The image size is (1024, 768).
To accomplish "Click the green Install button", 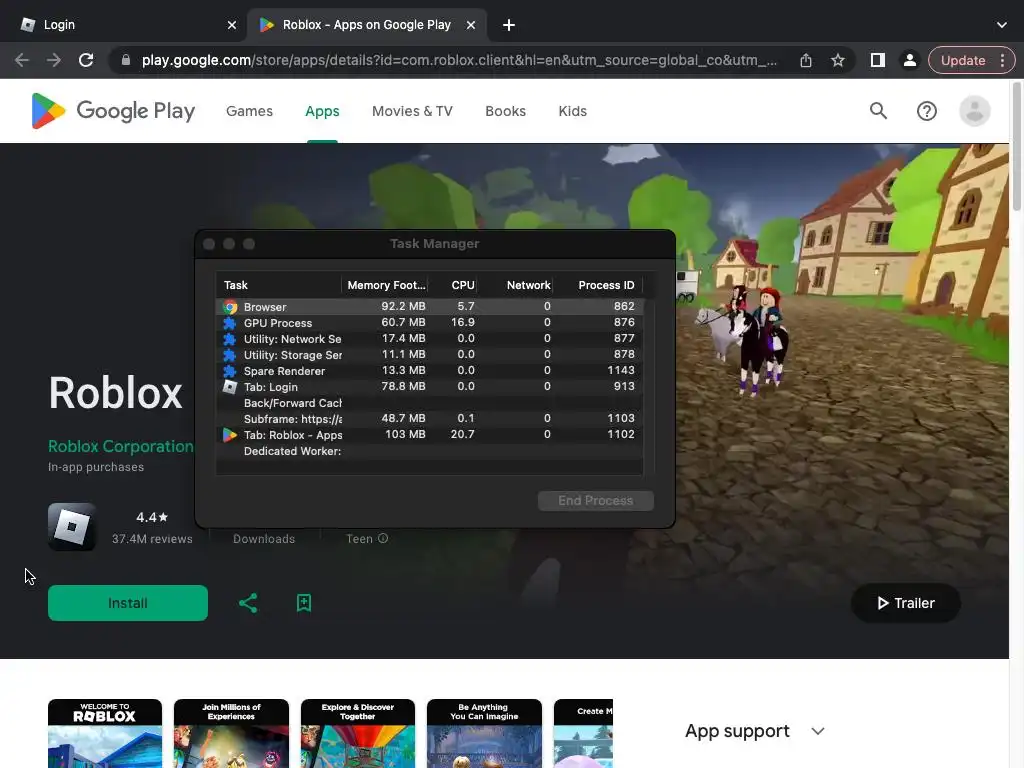I will 128,603.
